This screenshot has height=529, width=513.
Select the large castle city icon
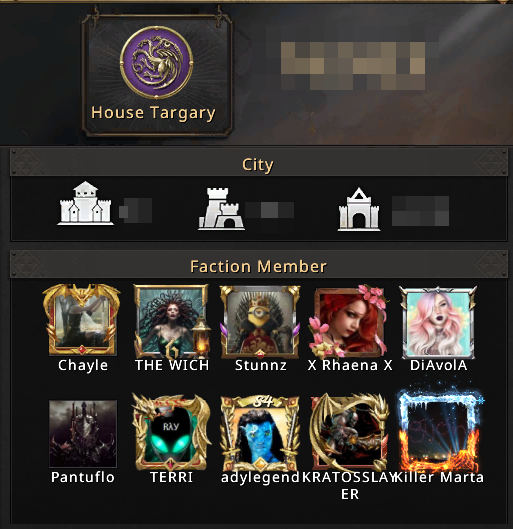click(x=85, y=203)
